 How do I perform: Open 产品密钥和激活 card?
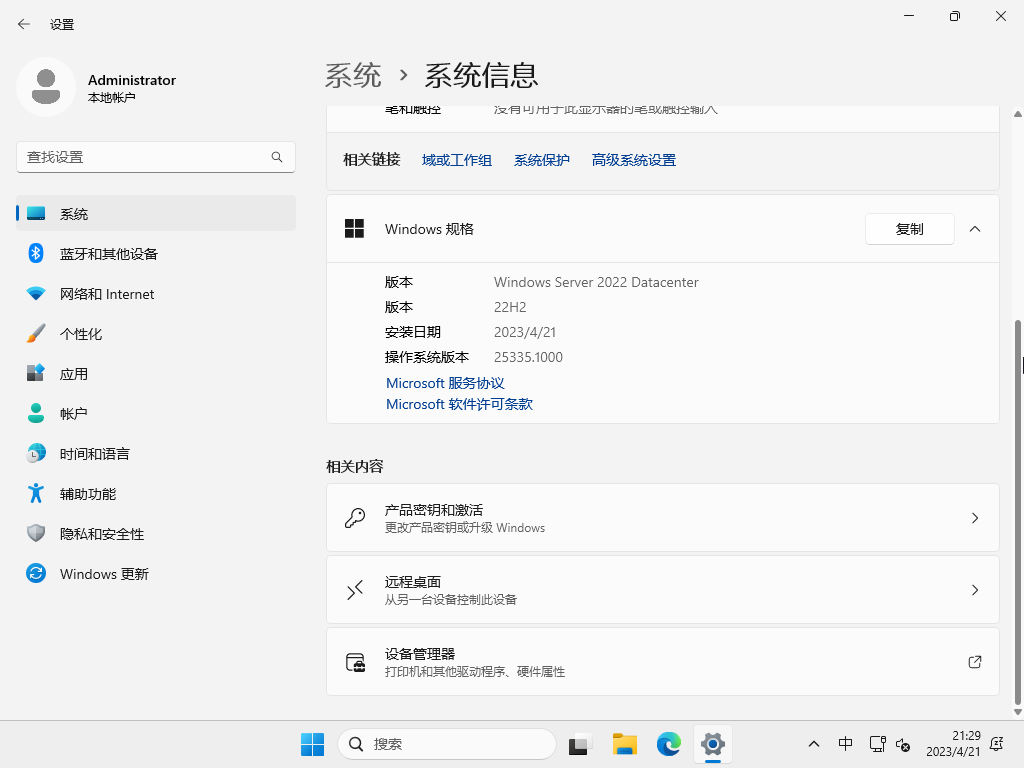point(663,518)
